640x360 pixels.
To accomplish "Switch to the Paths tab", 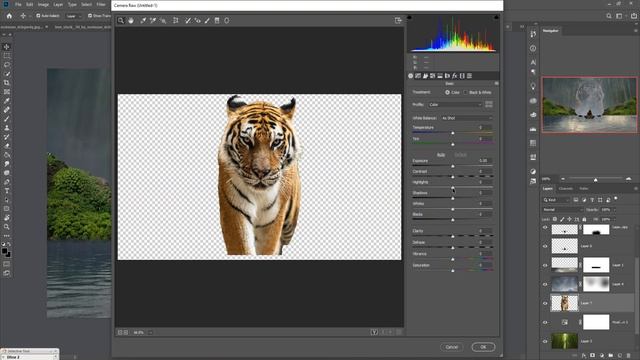I will tap(584, 189).
